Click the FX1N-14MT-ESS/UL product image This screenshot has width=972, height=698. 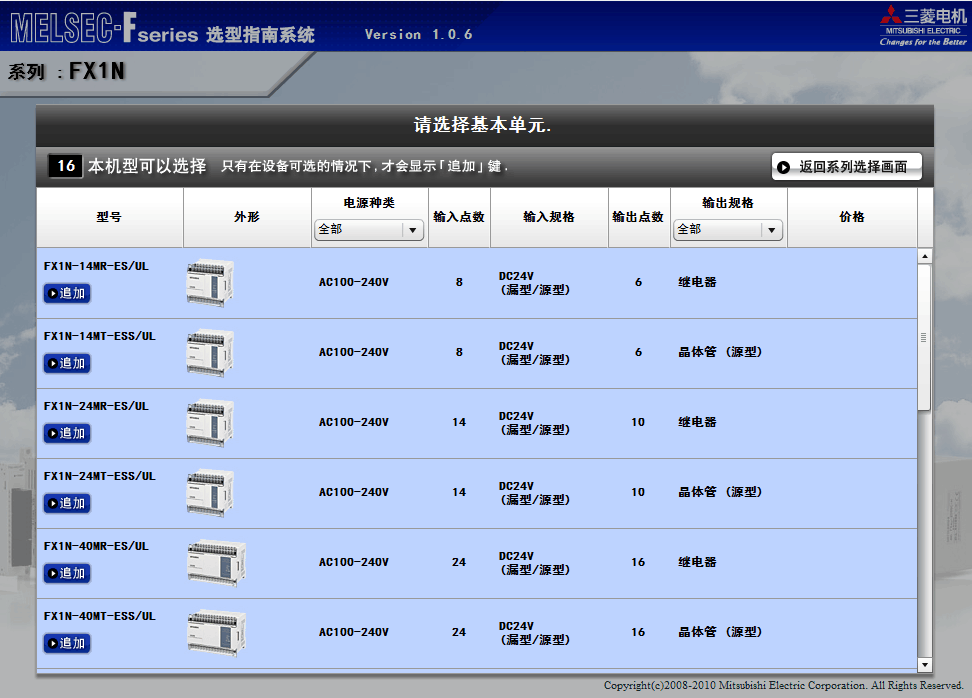click(211, 353)
